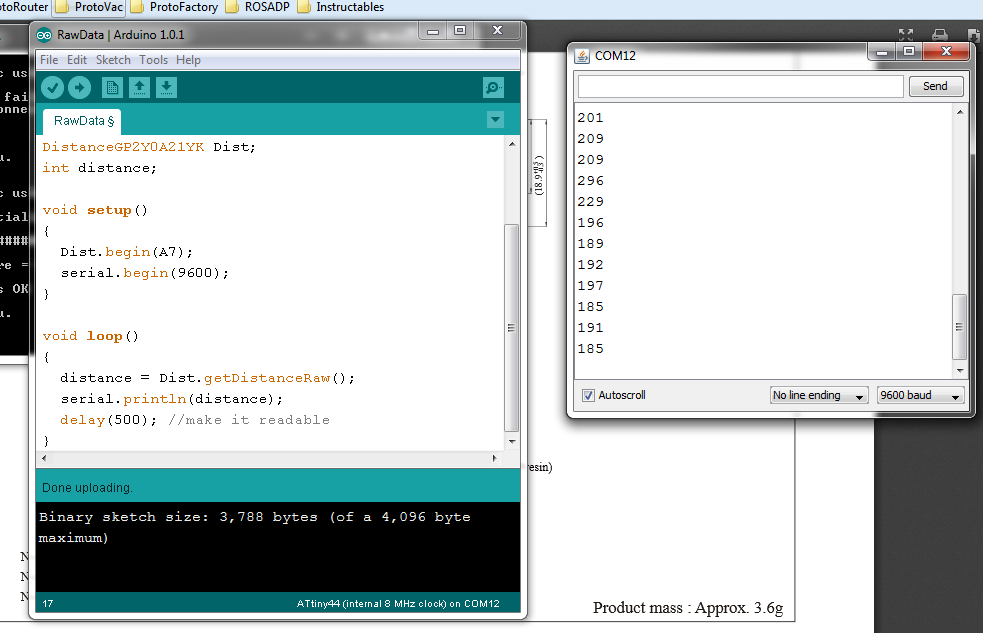Open the No line ending dropdown
Image resolution: width=983 pixels, height=633 pixels.
[819, 395]
